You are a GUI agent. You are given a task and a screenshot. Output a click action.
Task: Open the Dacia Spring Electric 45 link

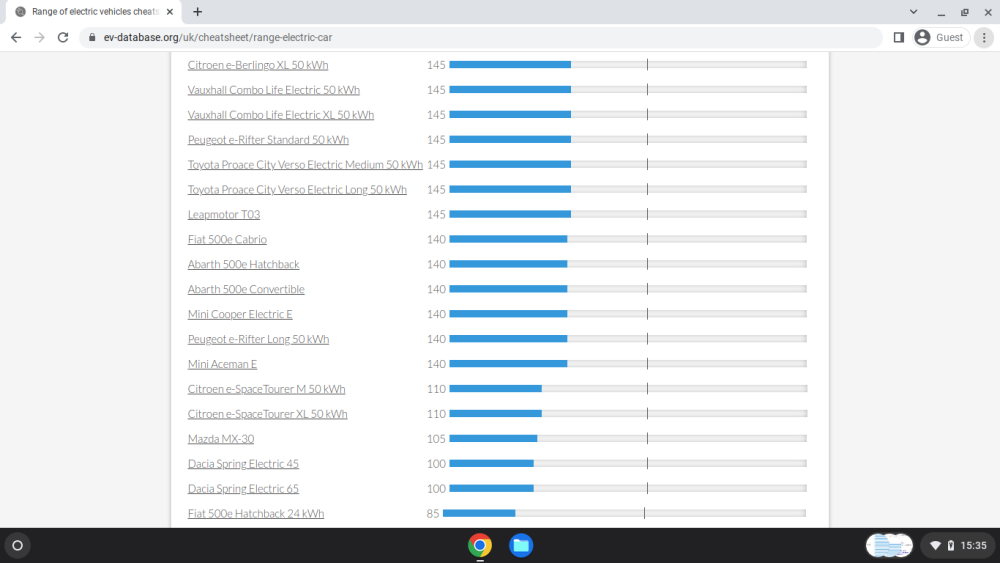pyautogui.click(x=243, y=464)
